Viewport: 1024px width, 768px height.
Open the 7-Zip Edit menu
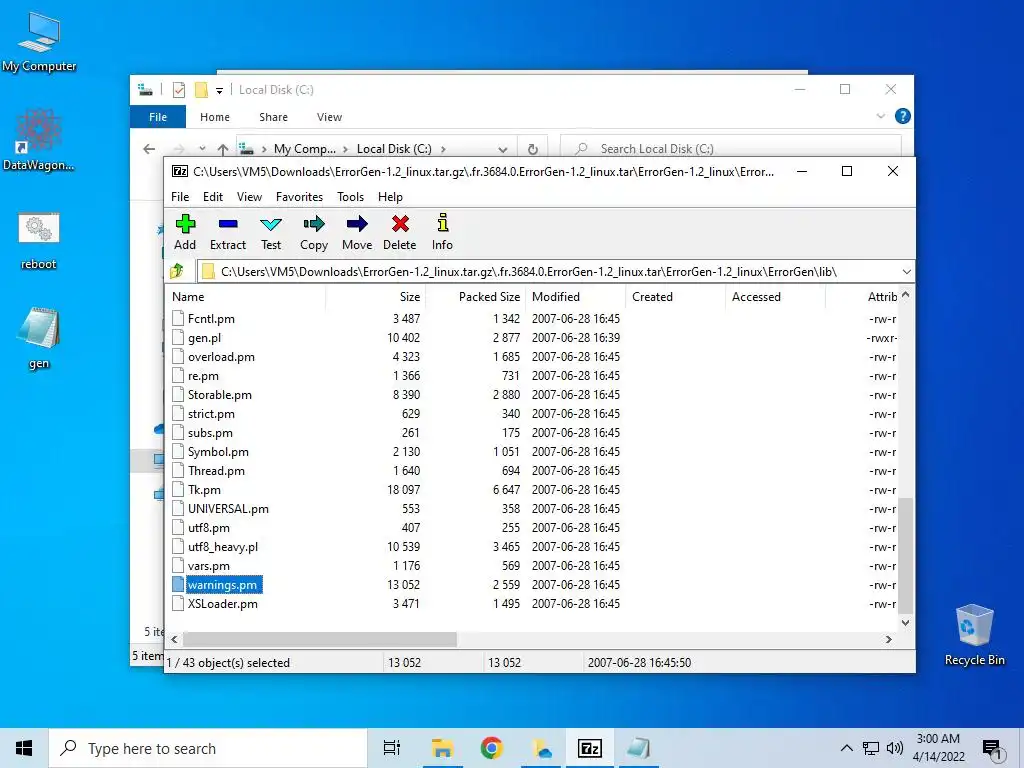(213, 197)
